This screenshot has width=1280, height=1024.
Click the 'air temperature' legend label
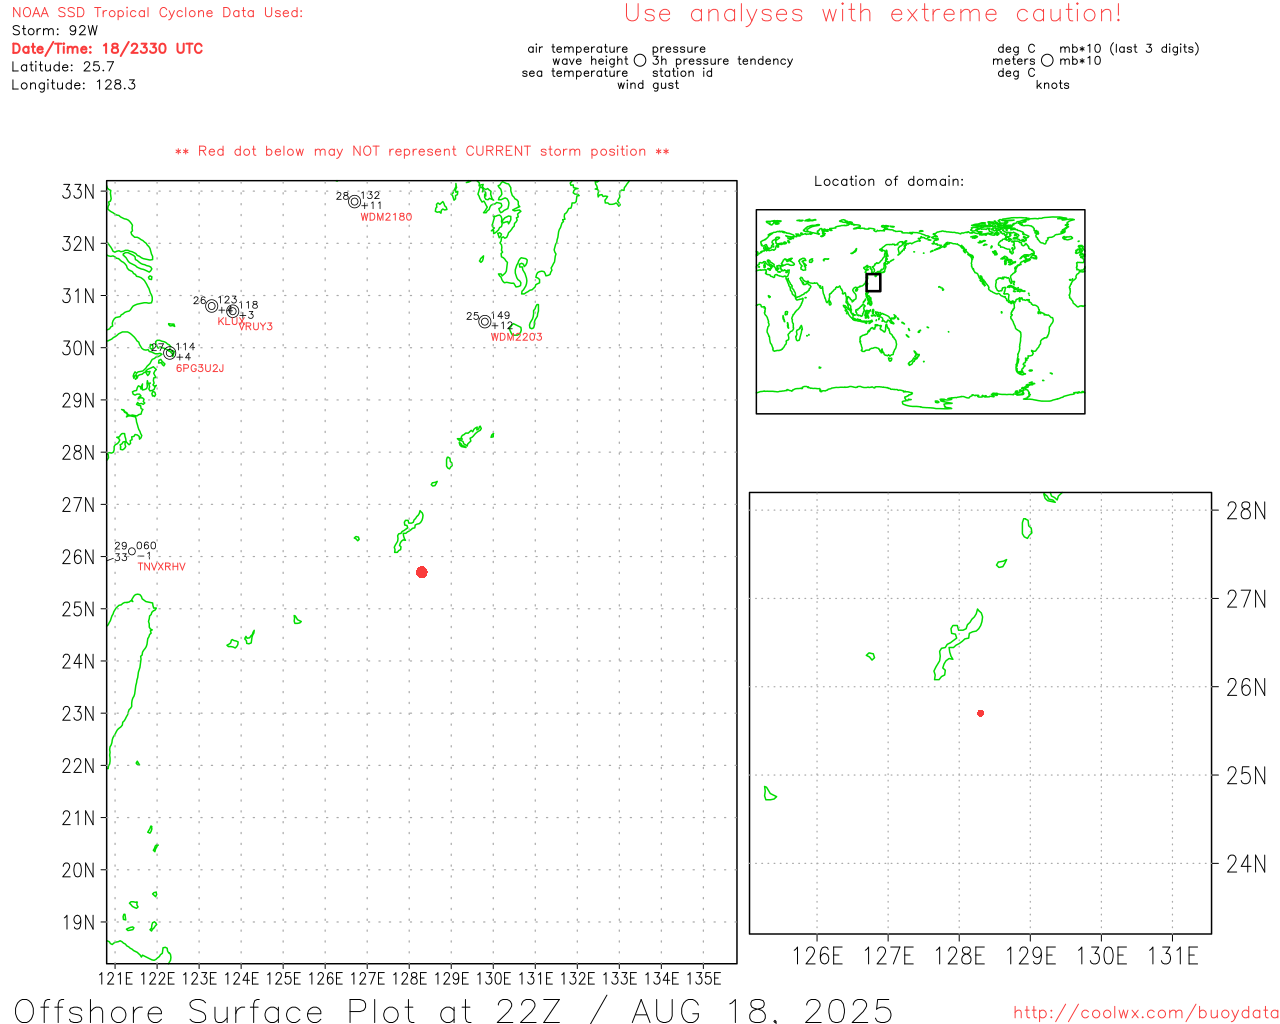[x=578, y=48]
